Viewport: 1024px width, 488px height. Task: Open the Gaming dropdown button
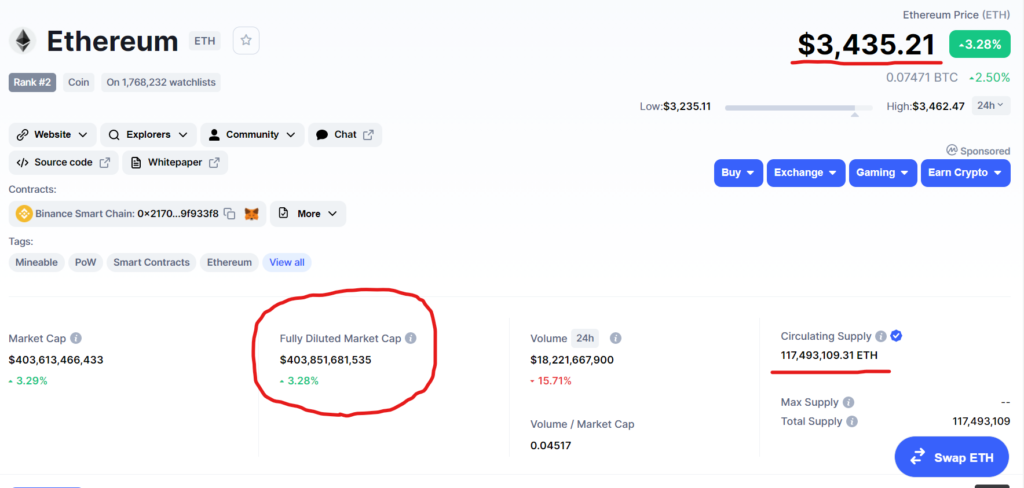[883, 173]
